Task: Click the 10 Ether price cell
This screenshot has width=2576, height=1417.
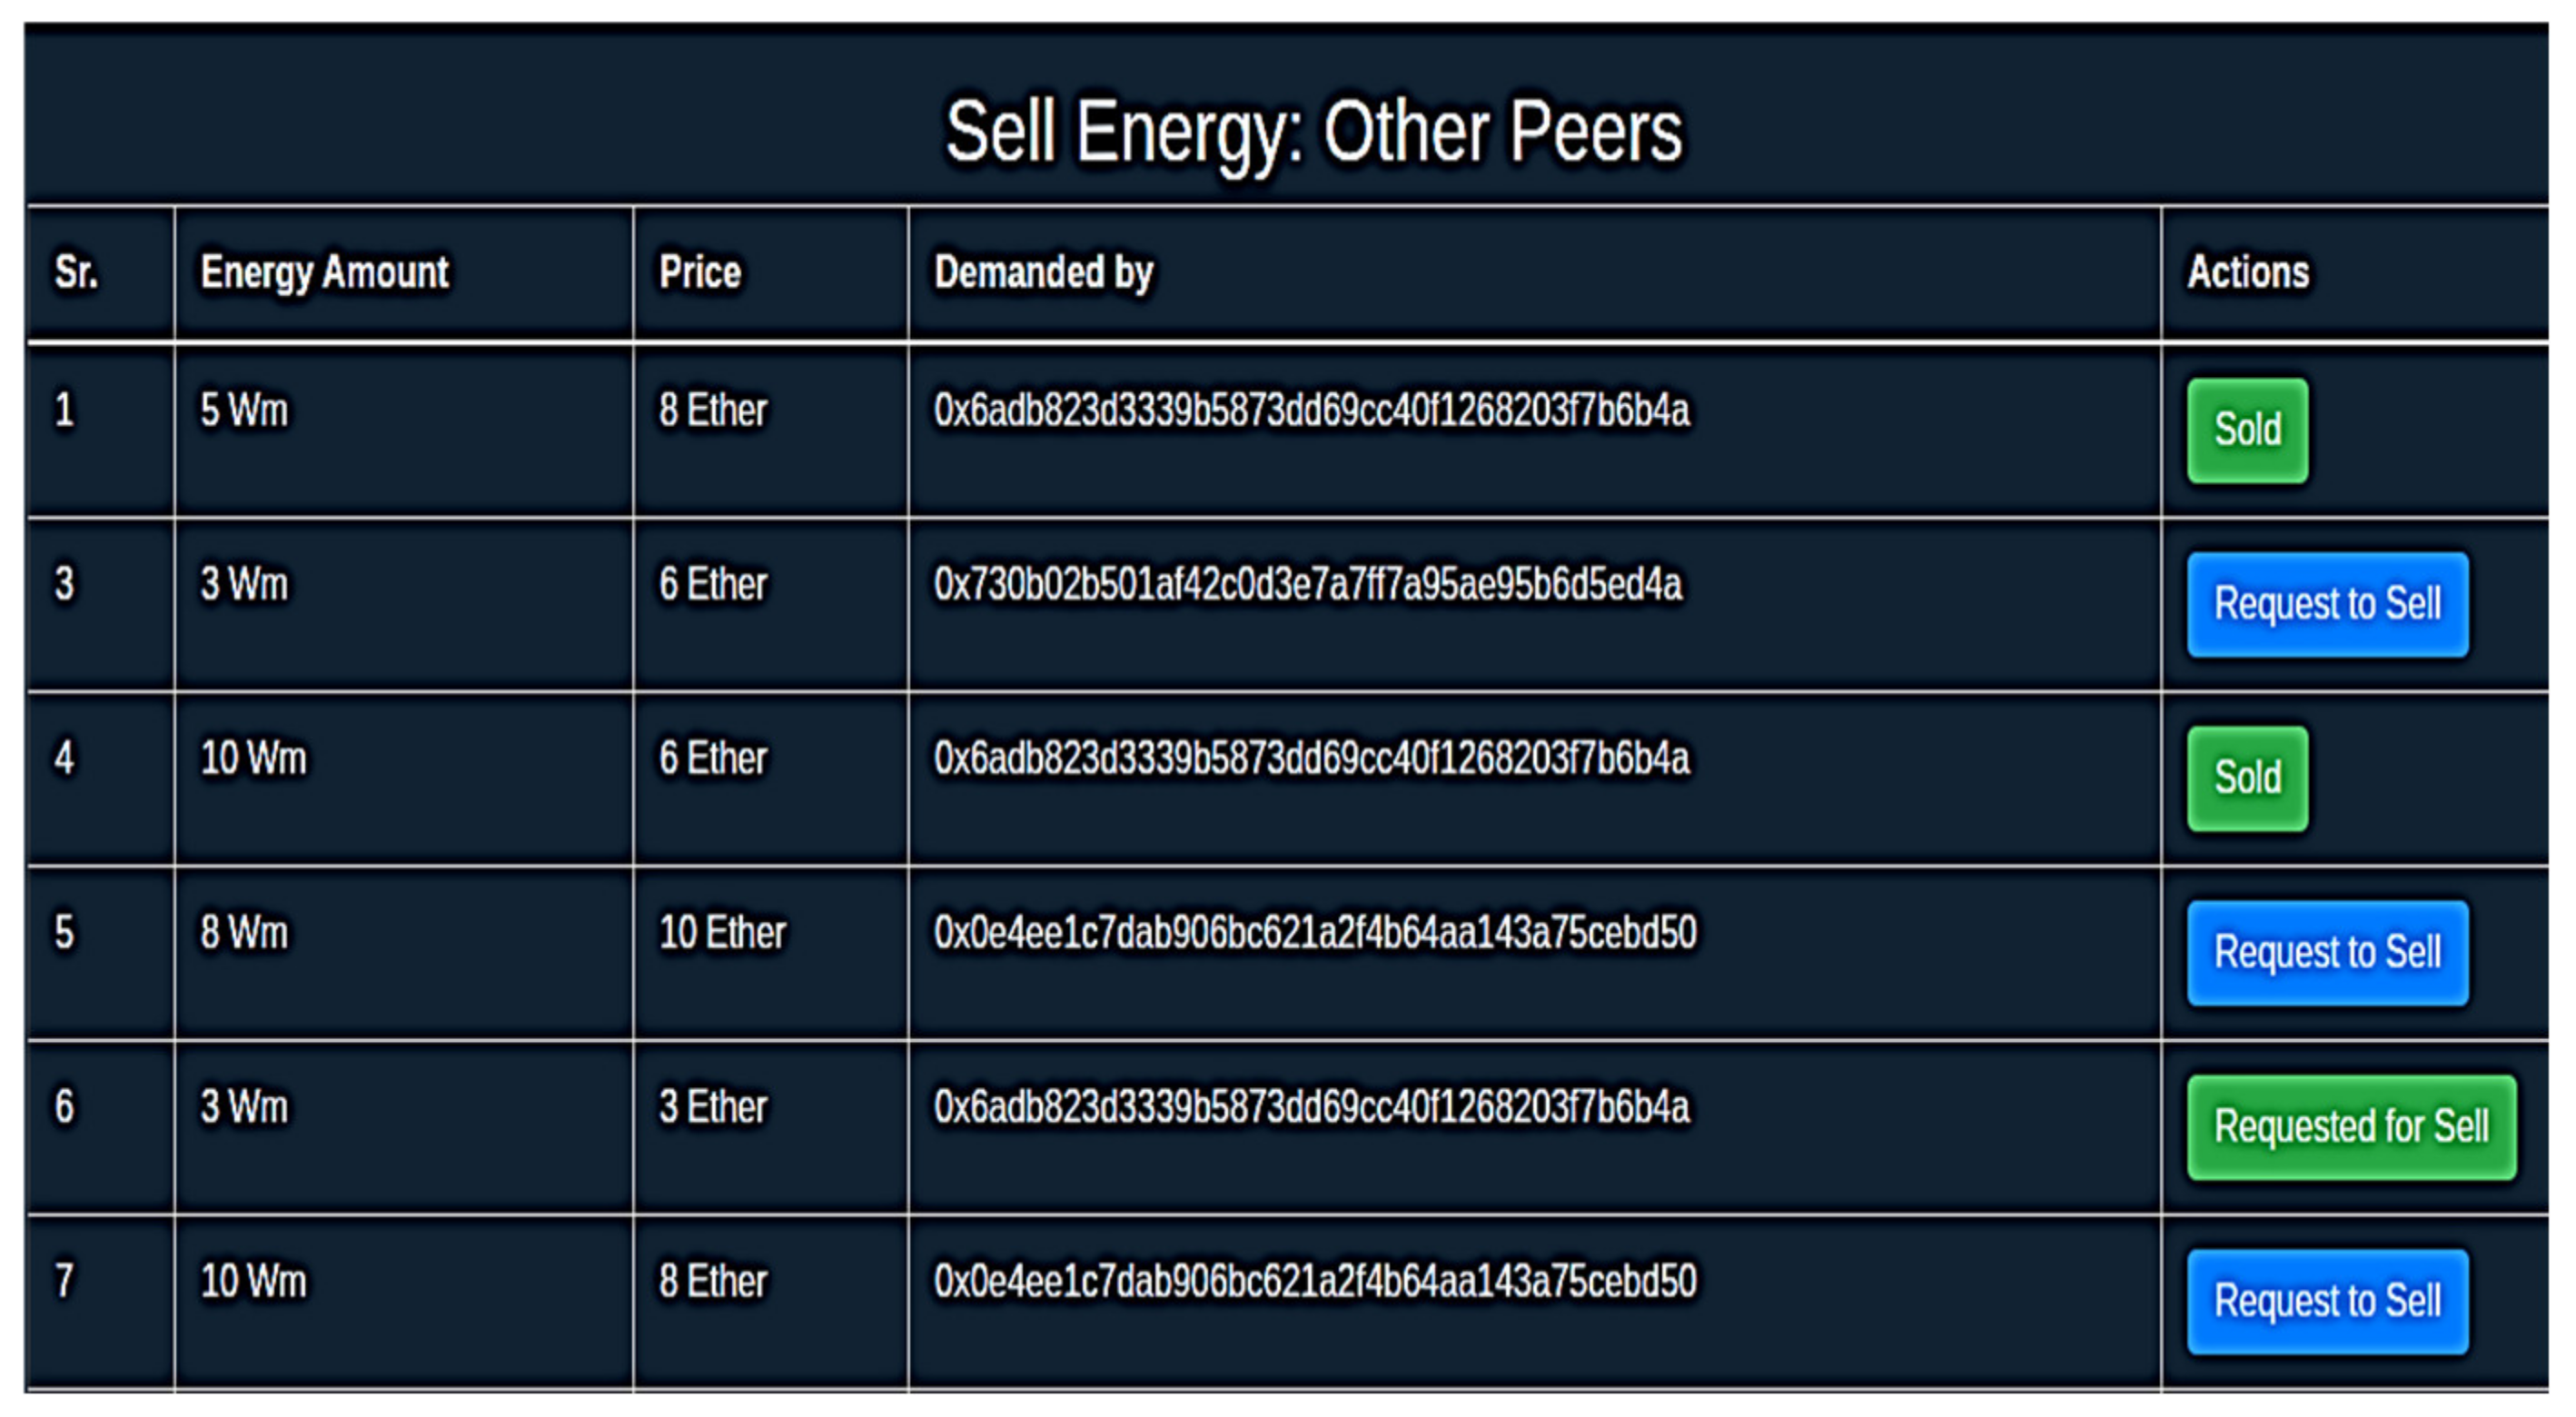Action: pyautogui.click(x=722, y=932)
